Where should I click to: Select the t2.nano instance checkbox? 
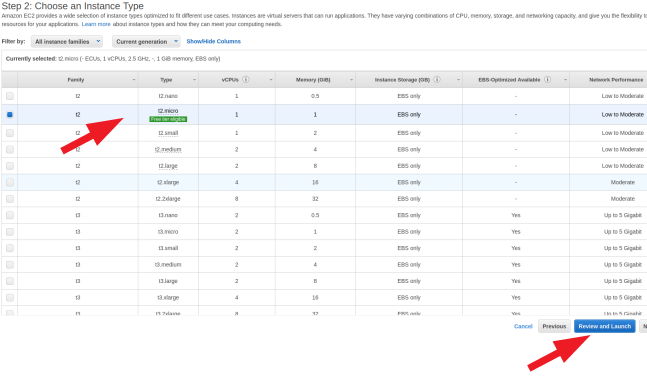pos(10,96)
